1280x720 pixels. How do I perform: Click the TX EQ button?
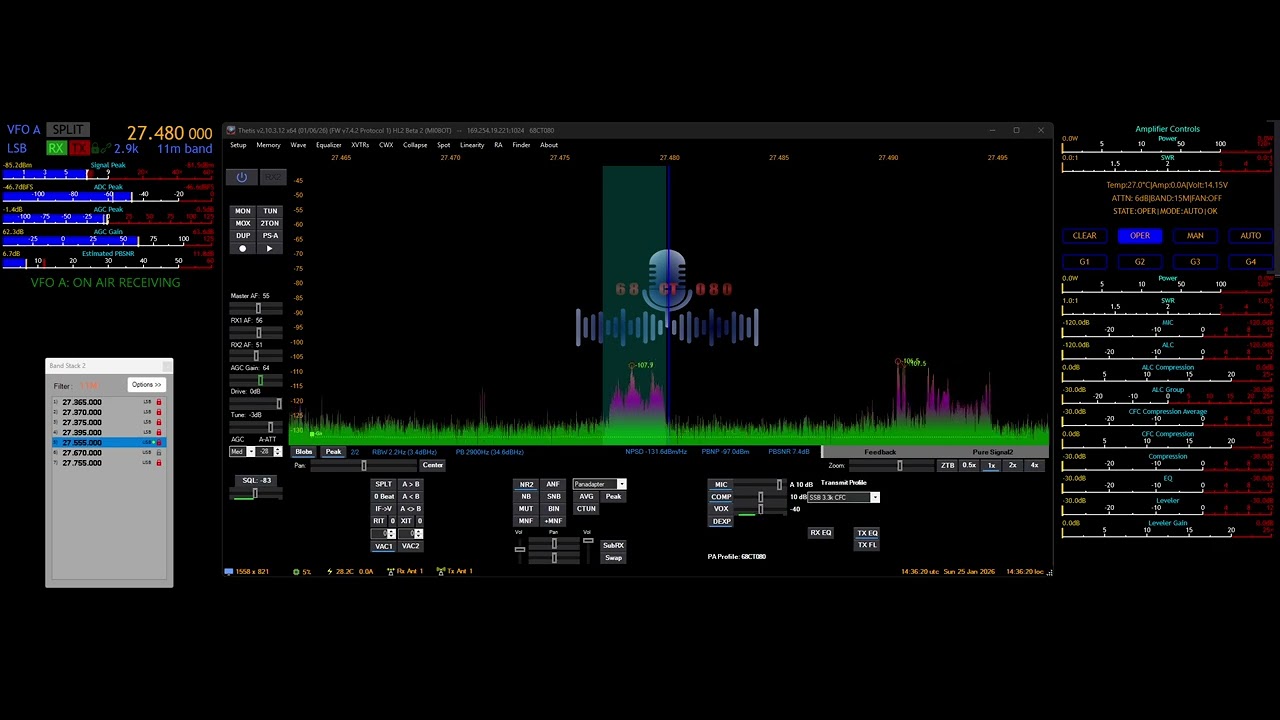pyautogui.click(x=867, y=533)
